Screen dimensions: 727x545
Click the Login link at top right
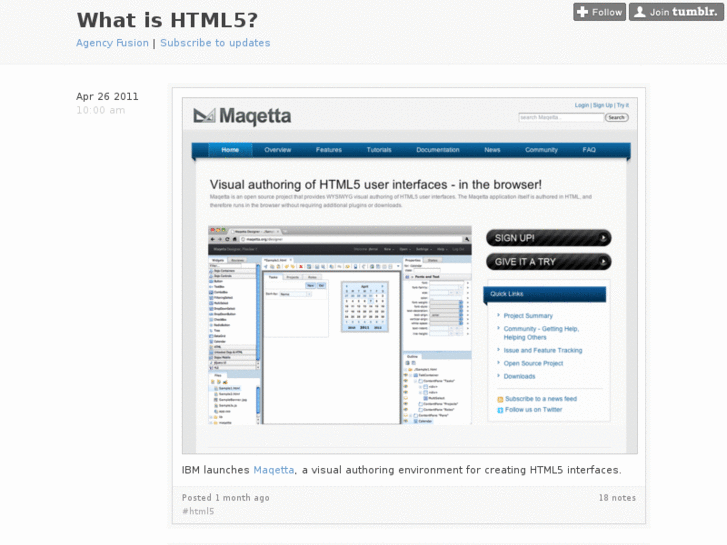pyautogui.click(x=581, y=105)
